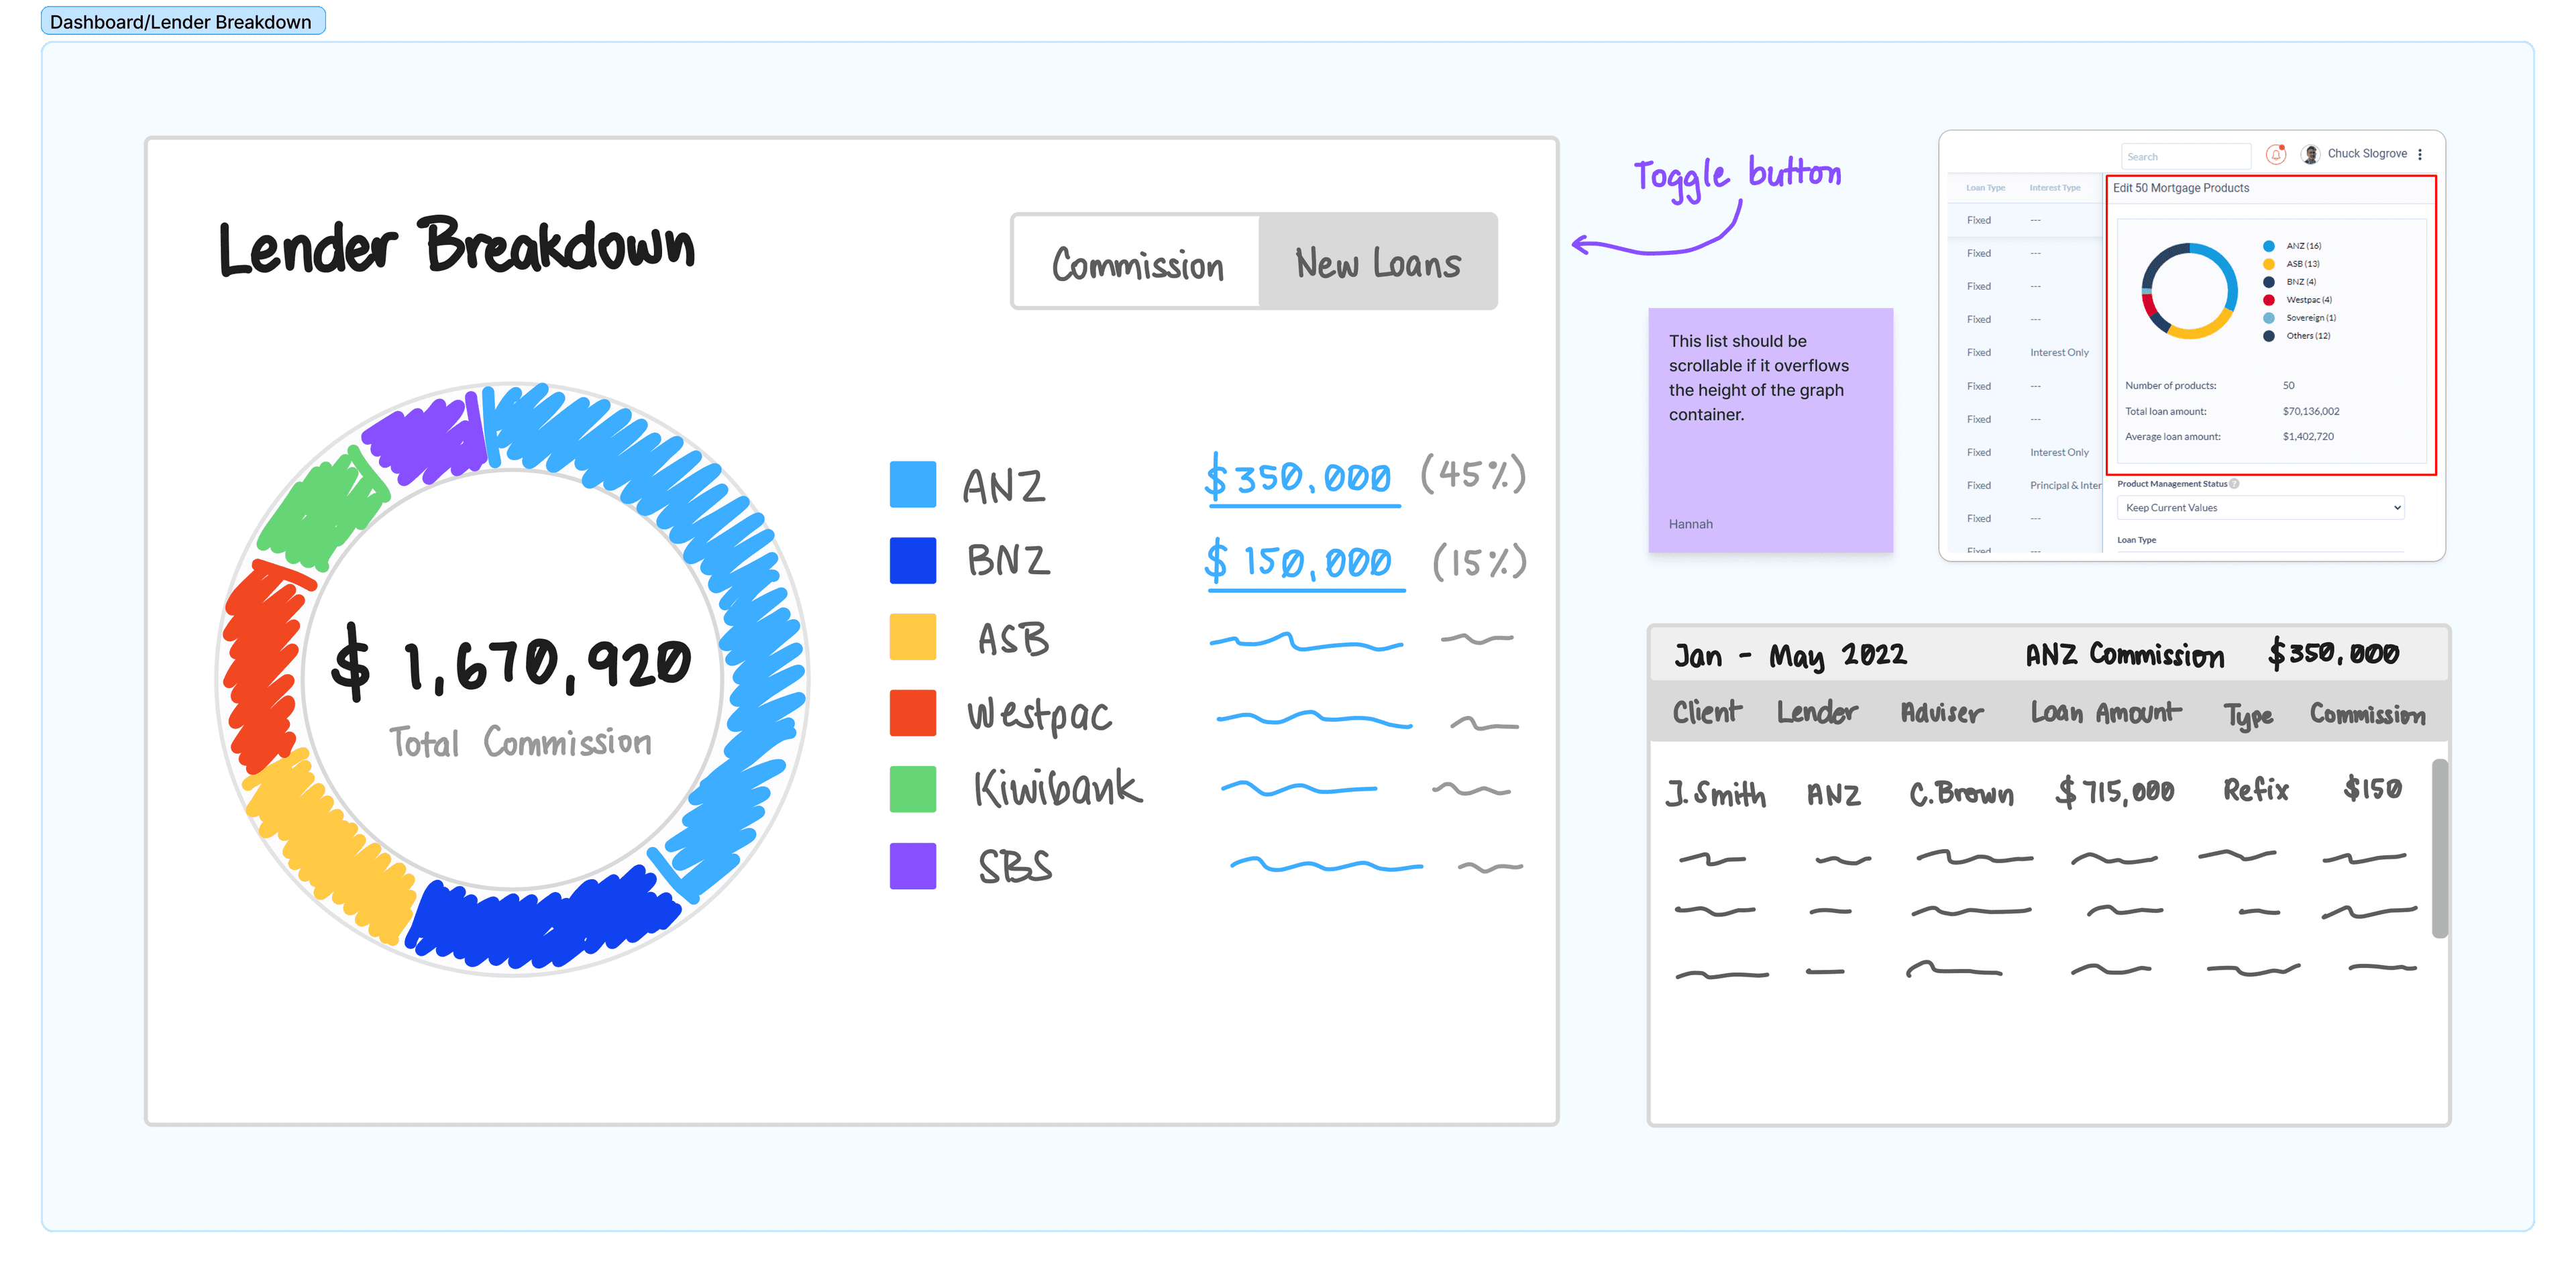Image resolution: width=2576 pixels, height=1273 pixels.
Task: Click the Client column header
Action: coord(1707,712)
